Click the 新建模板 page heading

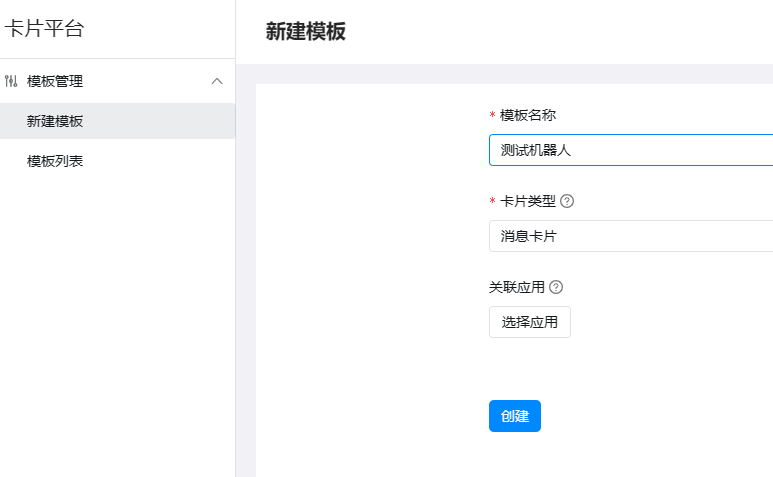305,31
